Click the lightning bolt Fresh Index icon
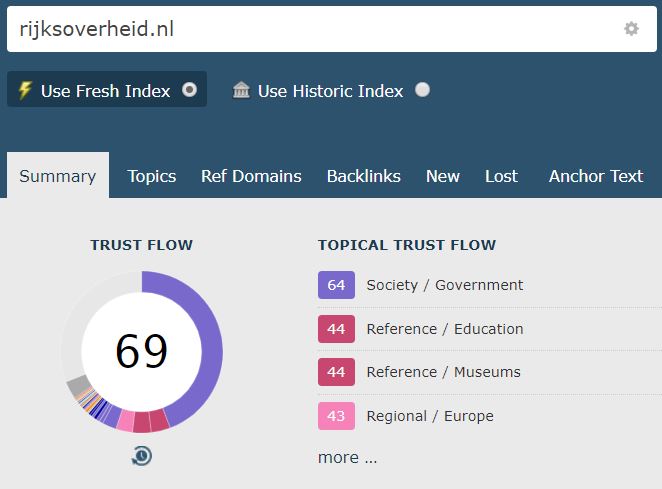Screen dimensions: 662x489 [x=25, y=90]
